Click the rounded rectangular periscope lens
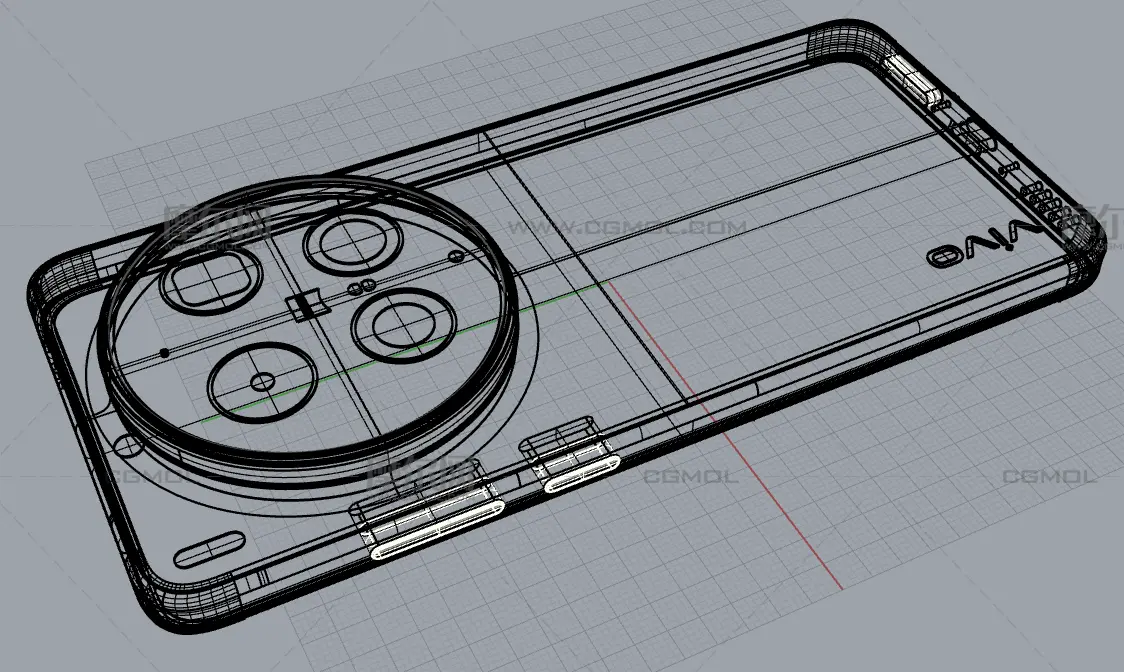Image resolution: width=1124 pixels, height=672 pixels. click(210, 282)
